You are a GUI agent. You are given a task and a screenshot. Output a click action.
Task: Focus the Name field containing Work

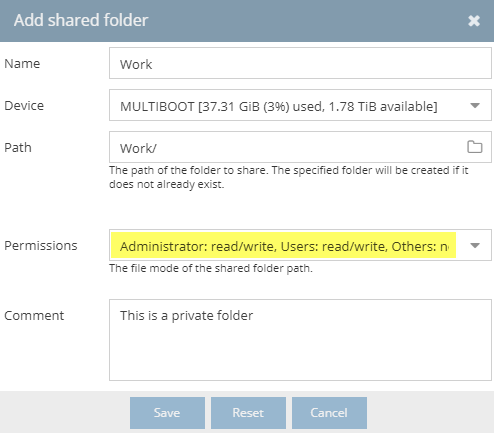[x=300, y=63]
